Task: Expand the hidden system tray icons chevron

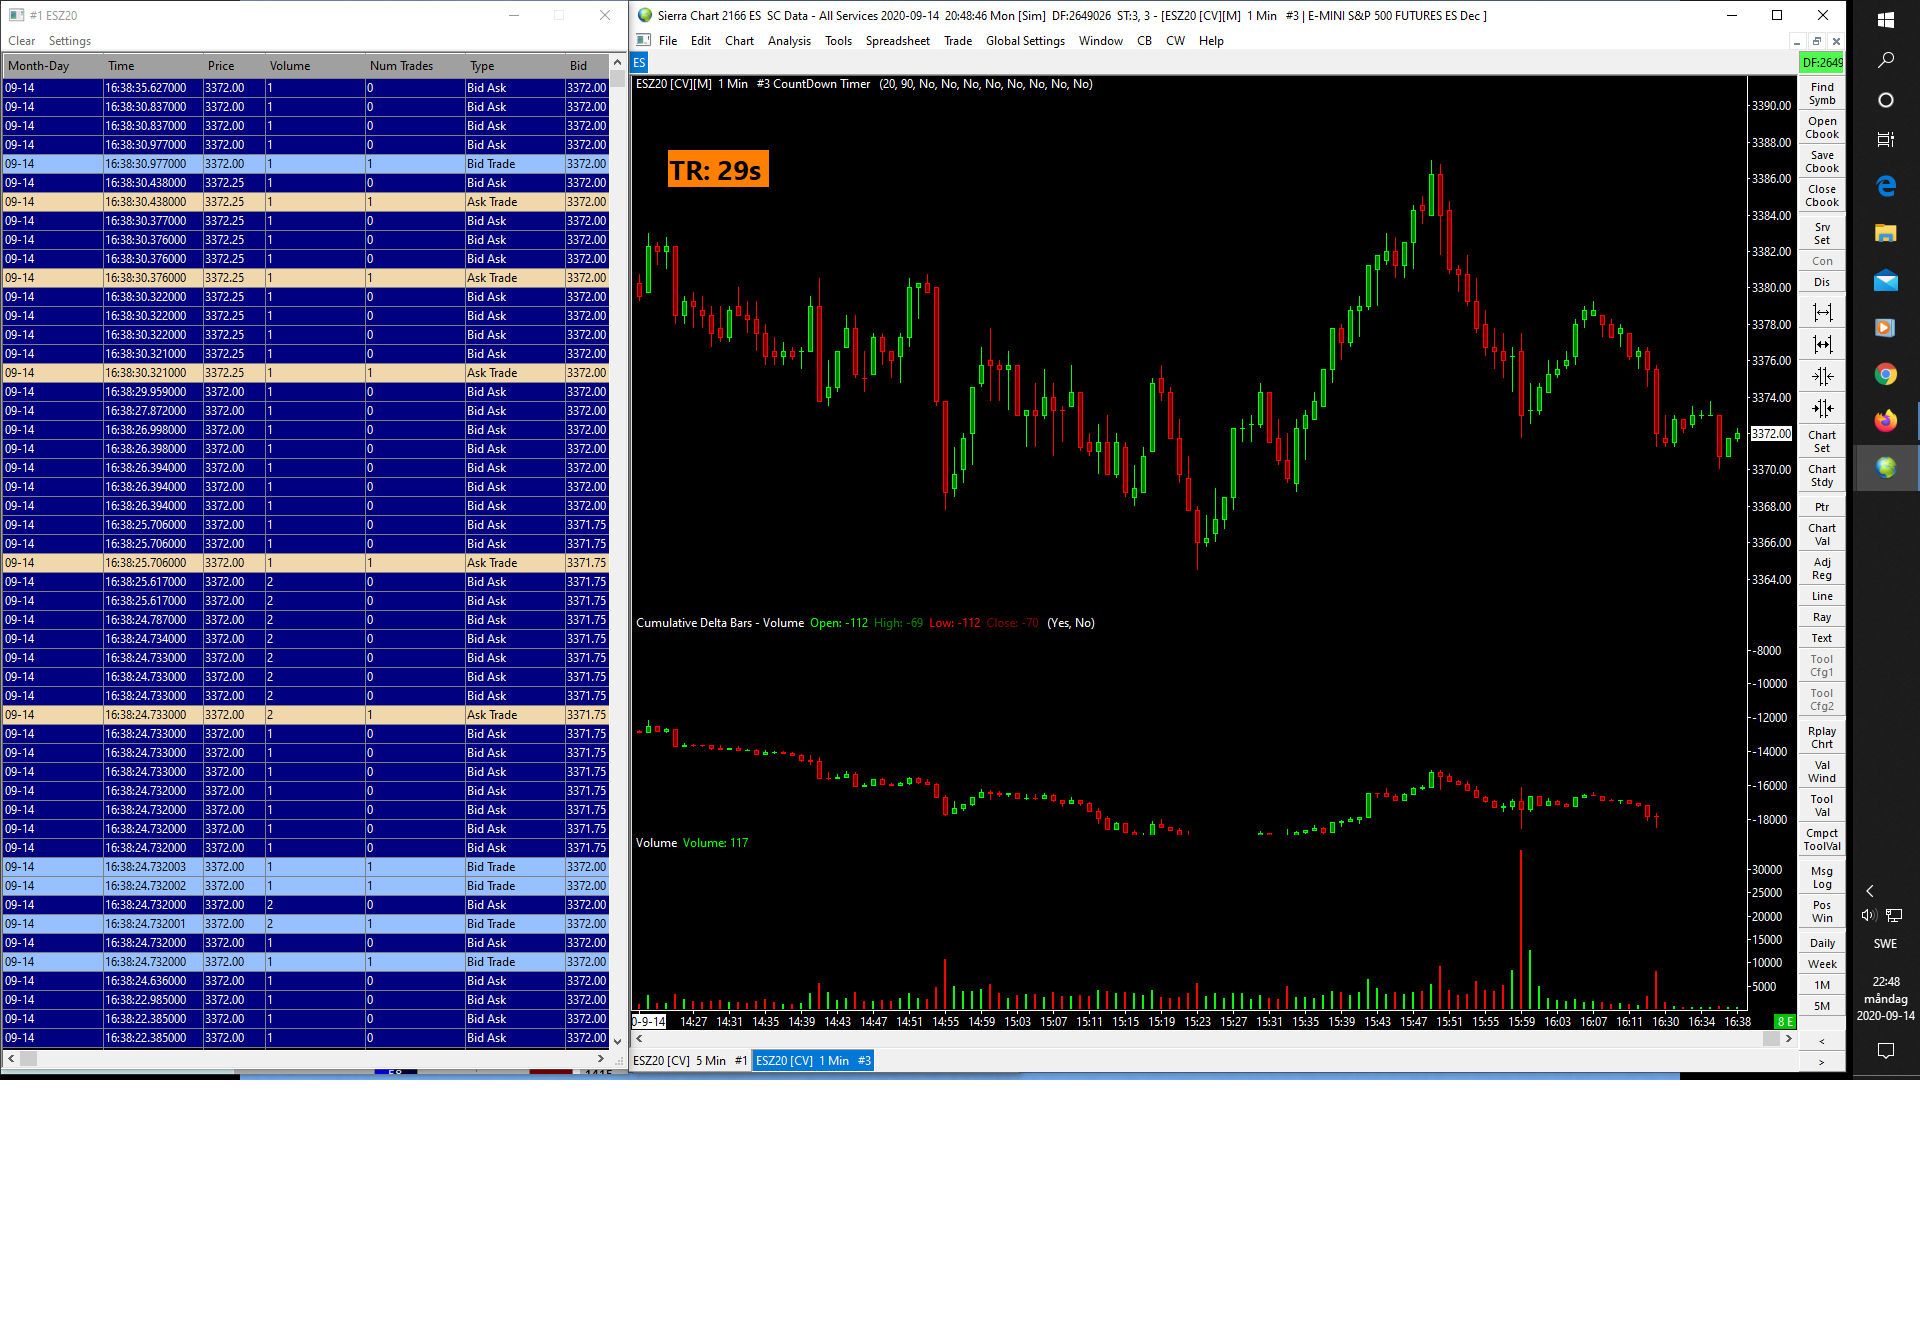Action: click(x=1869, y=891)
